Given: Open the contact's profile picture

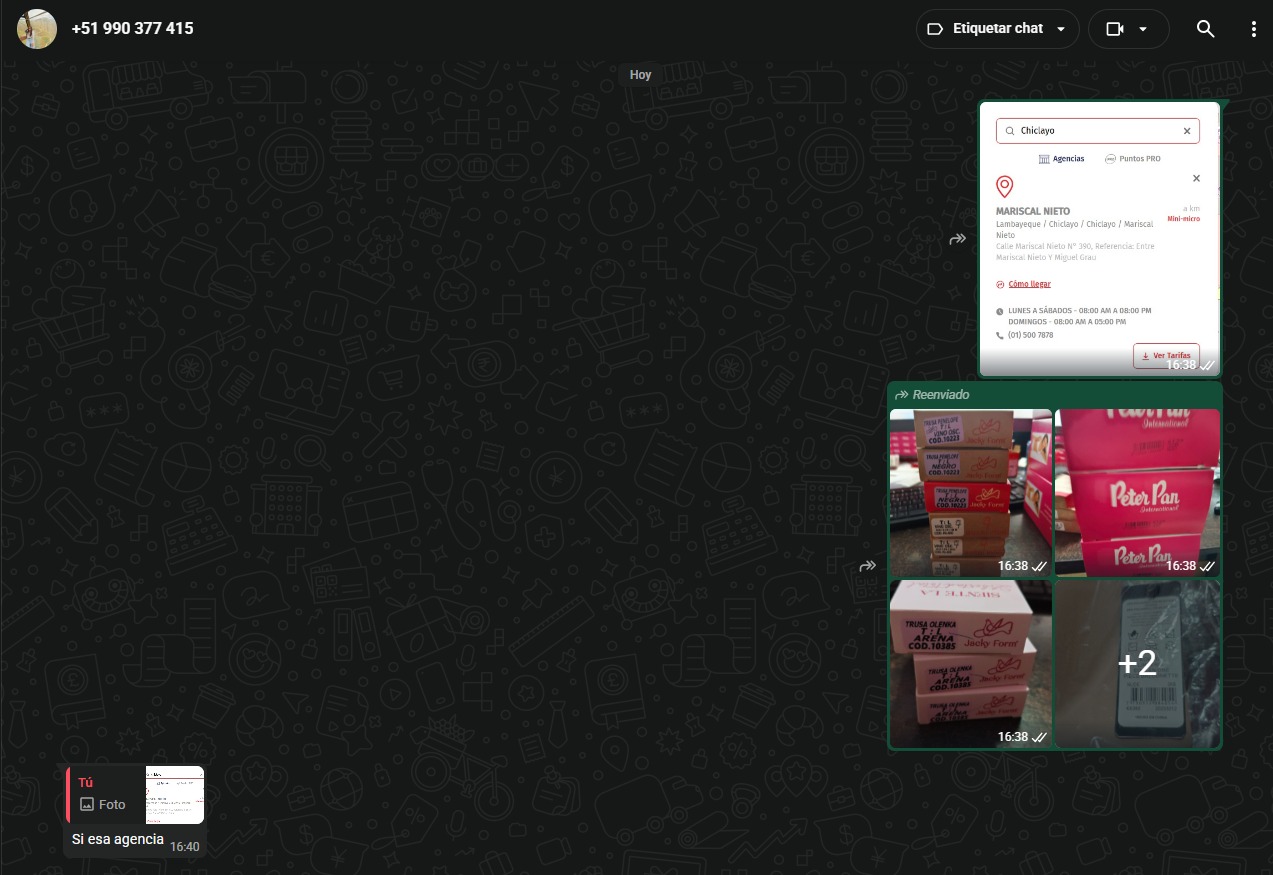Looking at the screenshot, I should 37,29.
